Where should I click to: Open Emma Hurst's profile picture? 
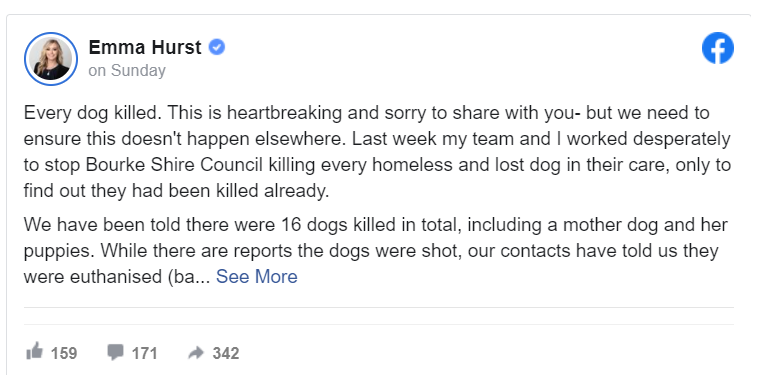[x=50, y=59]
